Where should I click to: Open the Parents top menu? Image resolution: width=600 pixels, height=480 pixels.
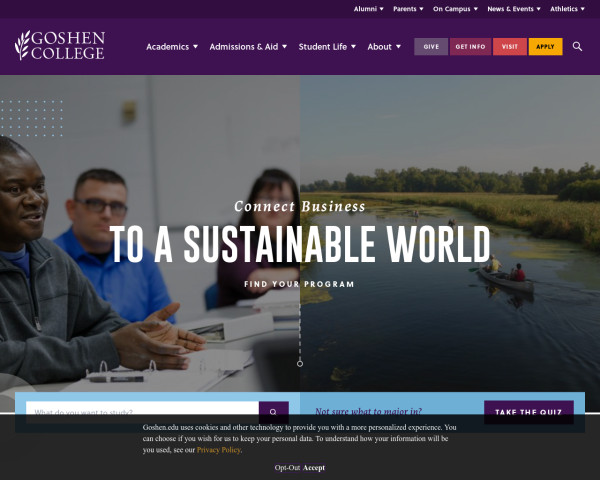[408, 9]
